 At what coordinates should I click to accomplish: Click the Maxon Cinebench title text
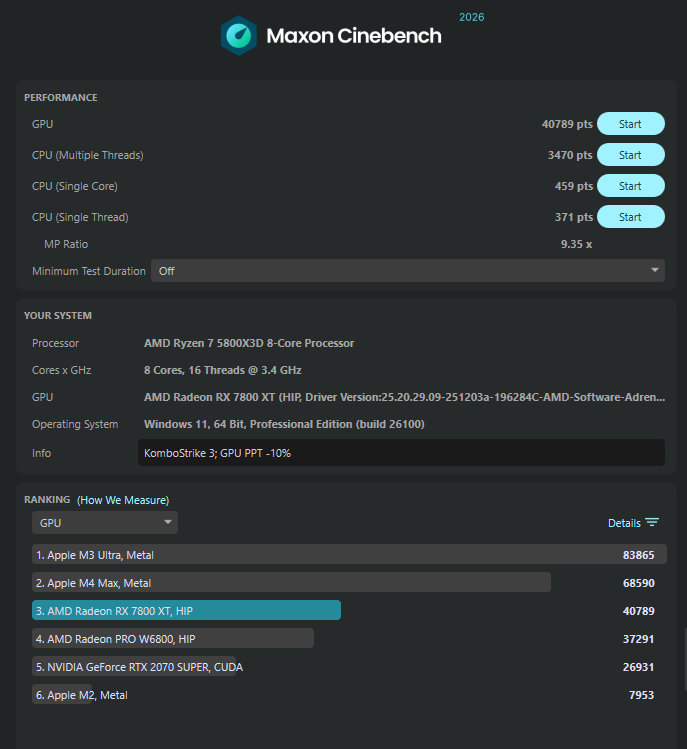[x=354, y=36]
